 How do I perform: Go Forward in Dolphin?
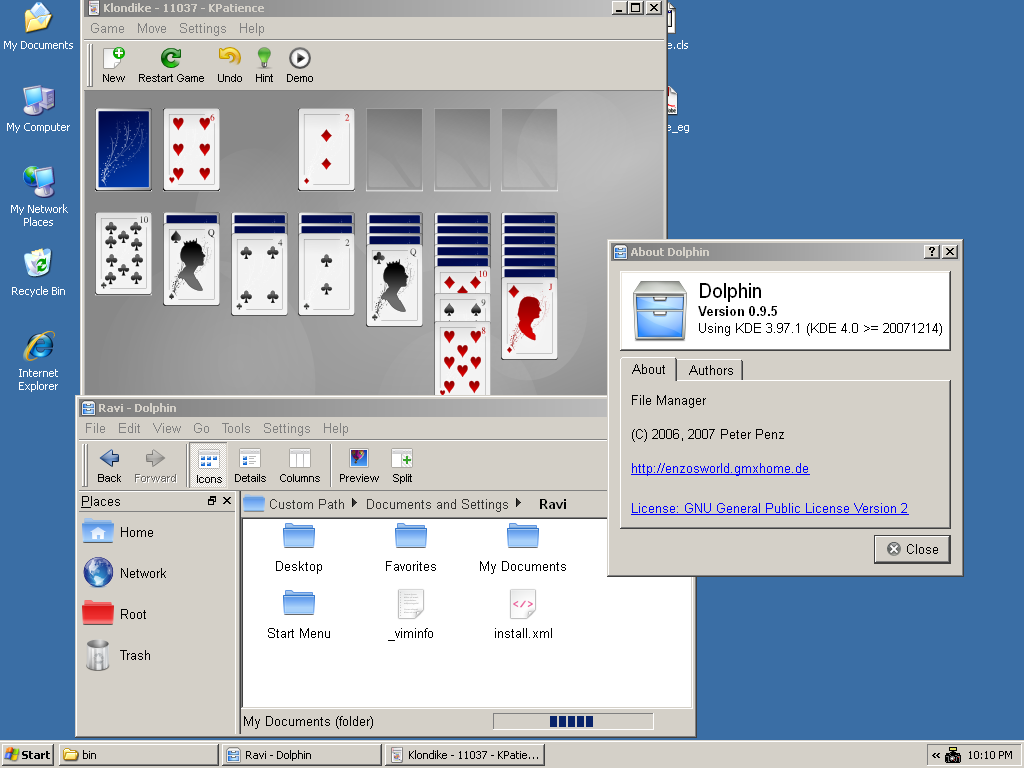(155, 466)
